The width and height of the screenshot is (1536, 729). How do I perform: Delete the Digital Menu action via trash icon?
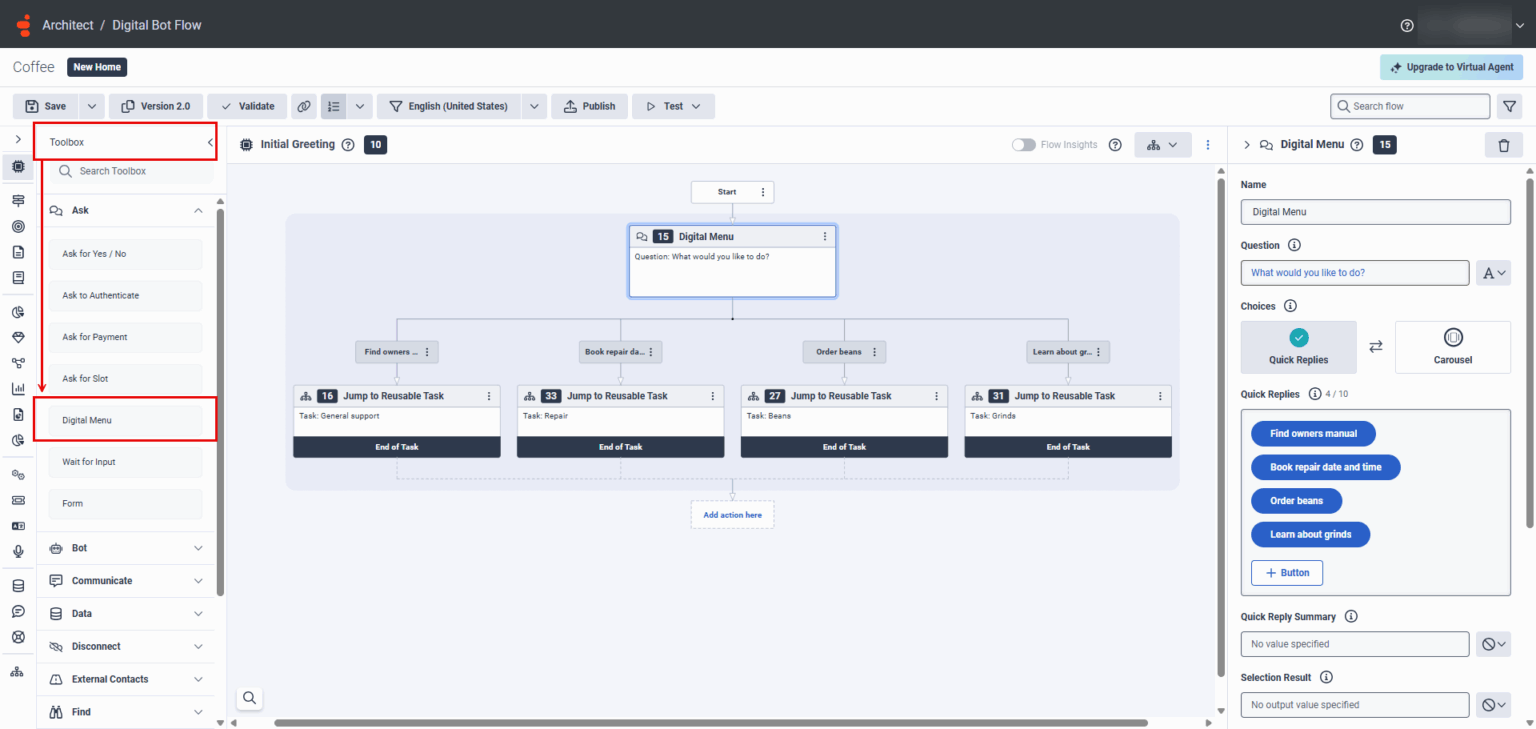[x=1503, y=145]
